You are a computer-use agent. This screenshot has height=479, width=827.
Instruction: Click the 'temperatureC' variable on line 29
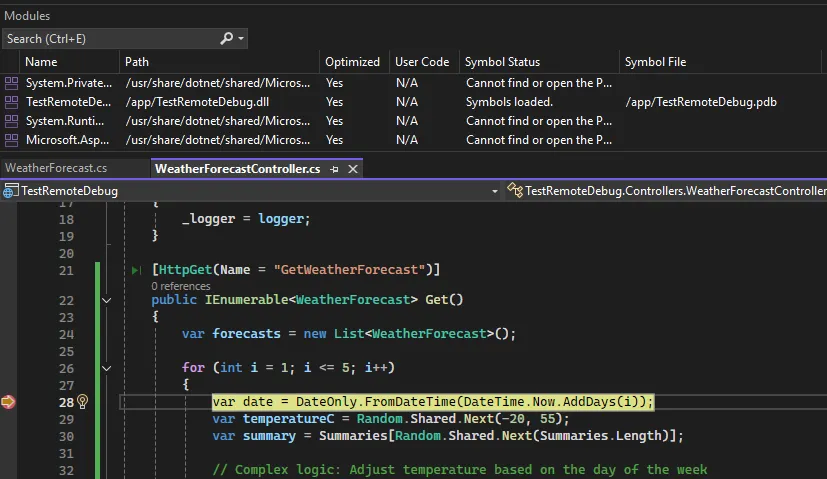288,419
